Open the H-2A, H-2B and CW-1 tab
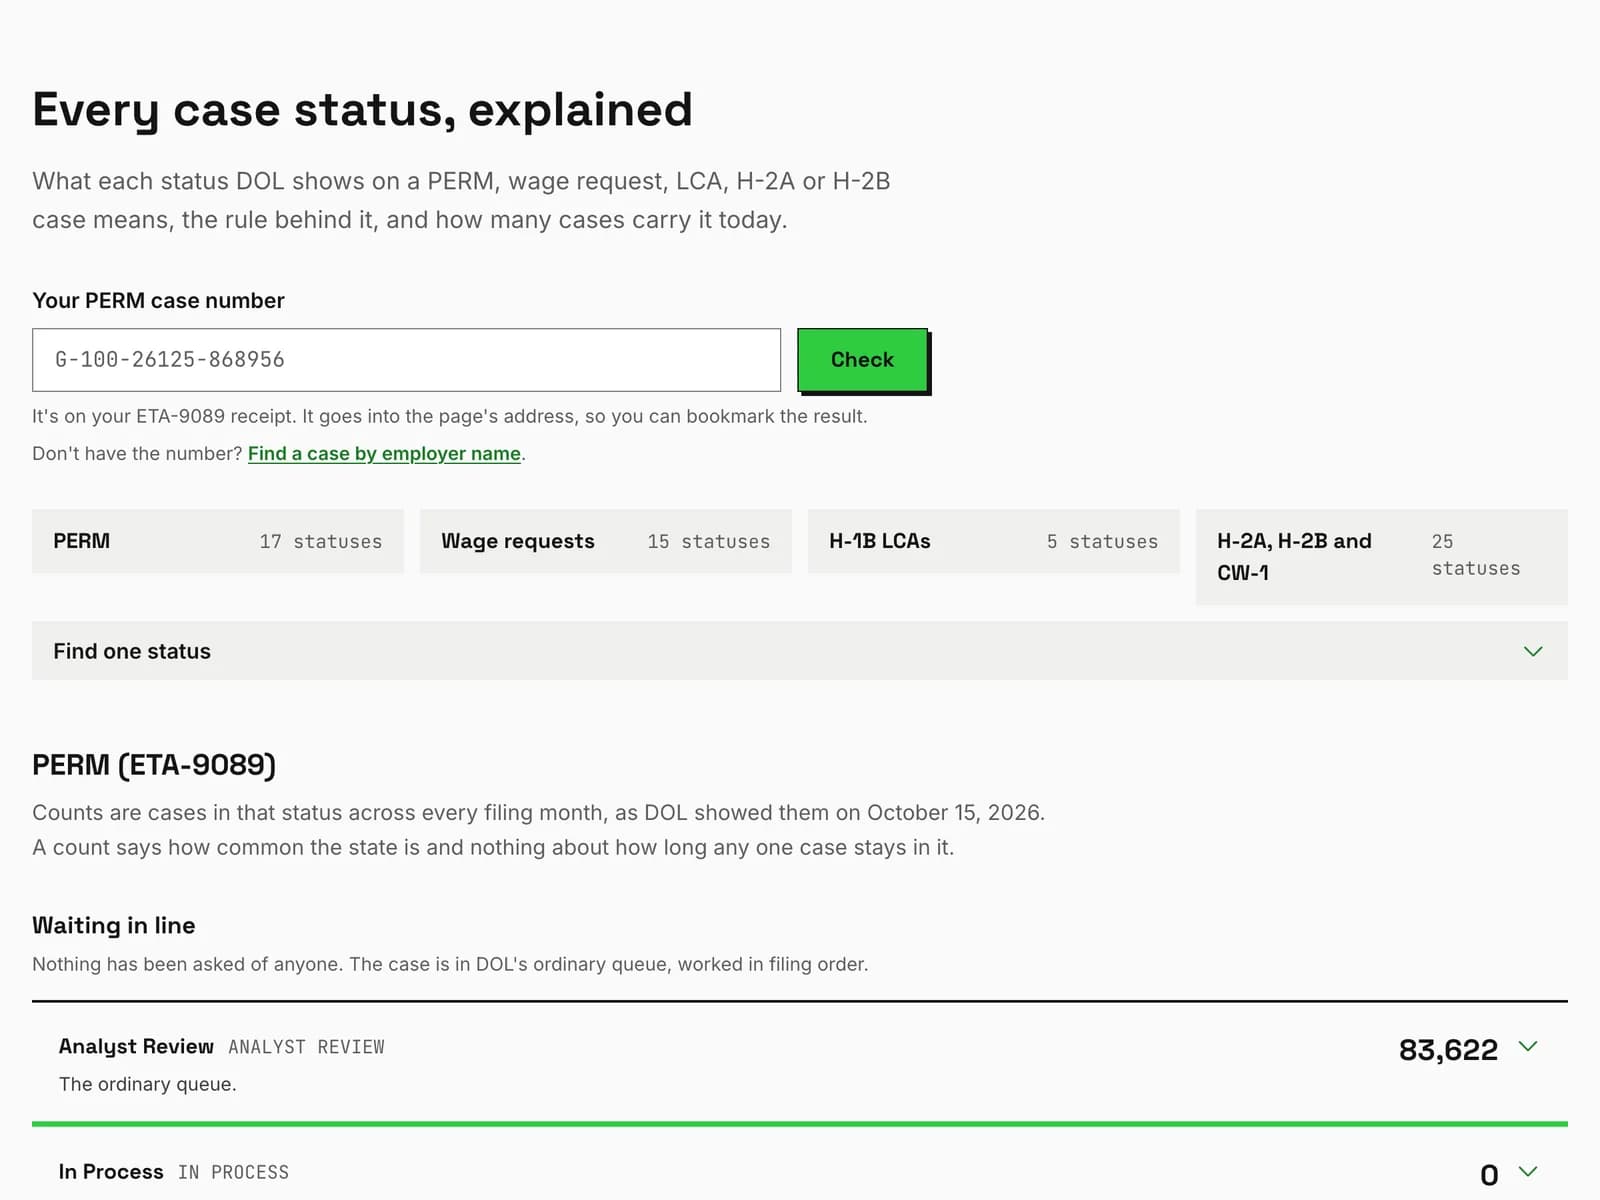This screenshot has width=1600, height=1200. click(x=1382, y=557)
